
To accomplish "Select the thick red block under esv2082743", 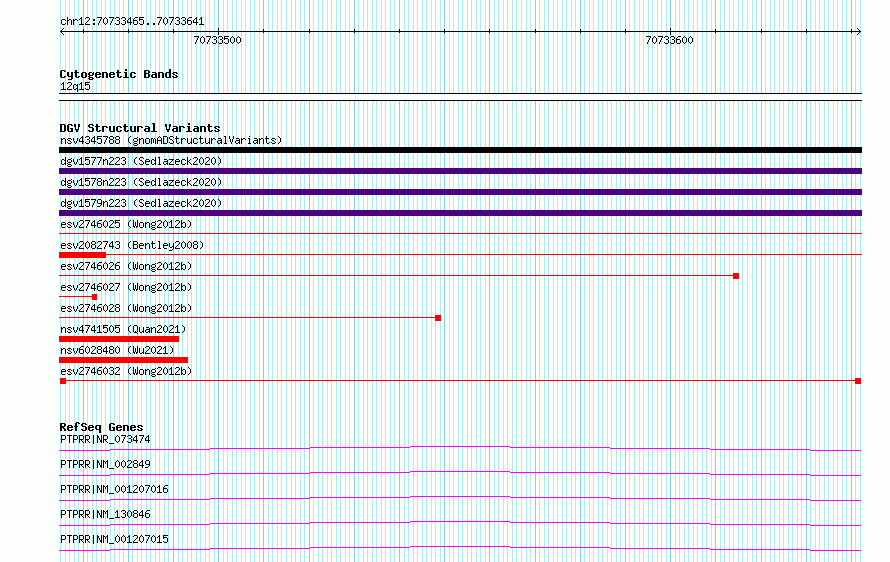I will tap(82, 255).
